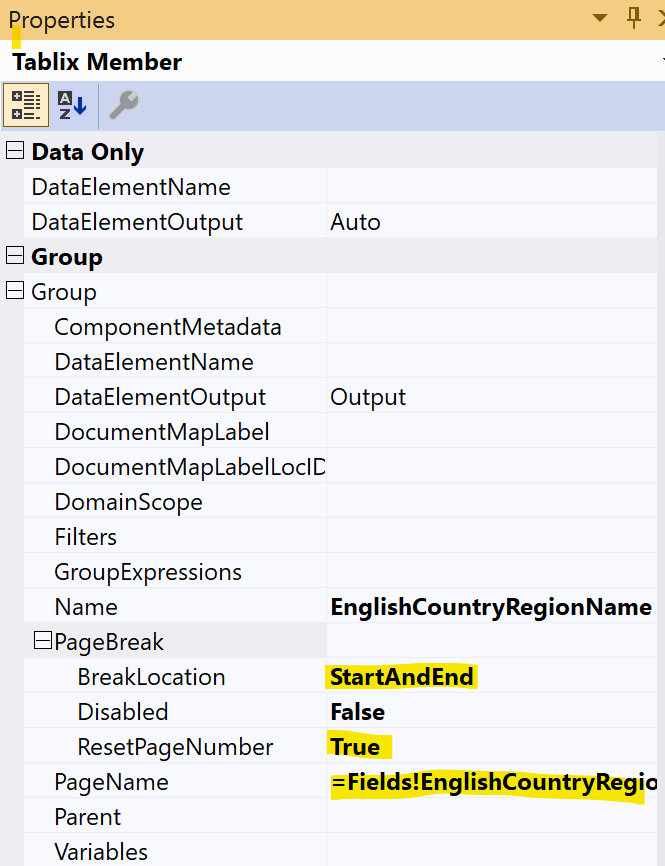Screen dimensions: 665x866
Task: Select the Filters property row
Action: pos(340,537)
